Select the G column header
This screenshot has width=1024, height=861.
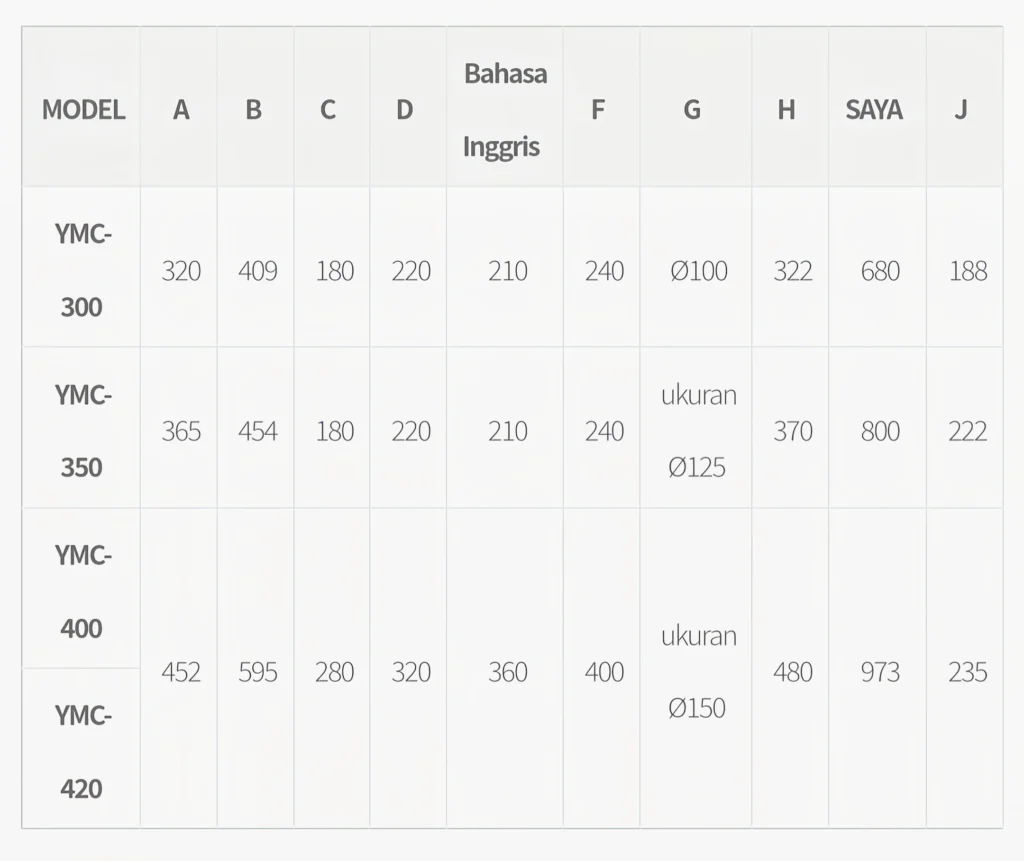tap(692, 109)
